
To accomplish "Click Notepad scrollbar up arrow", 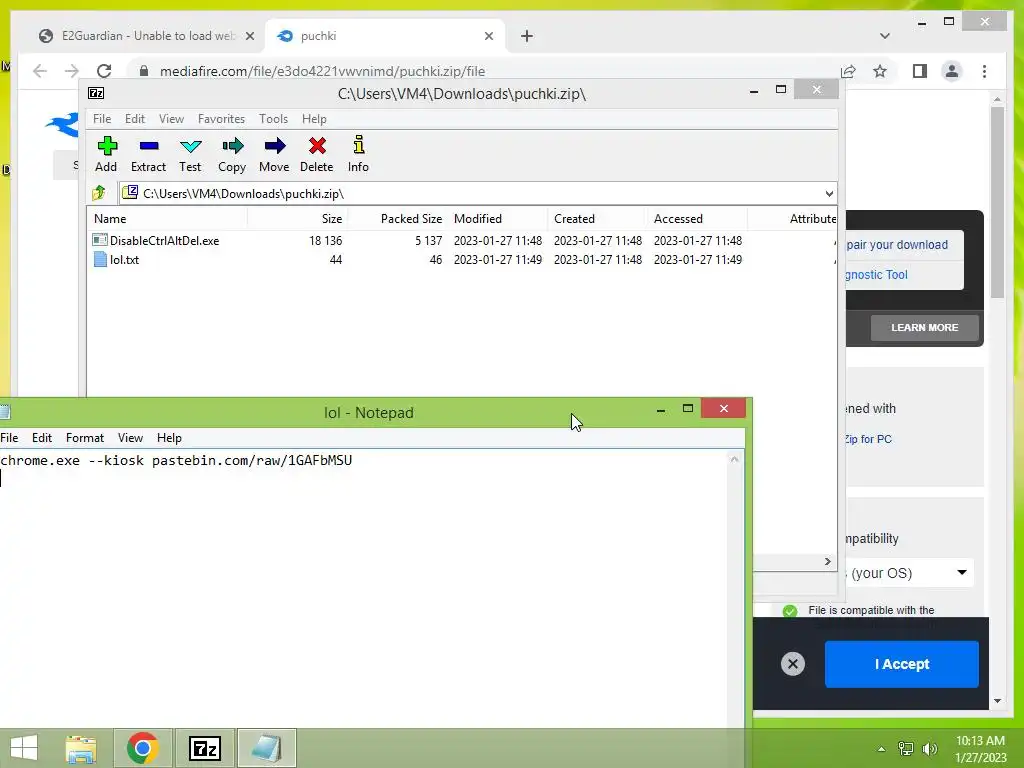I will [735, 459].
